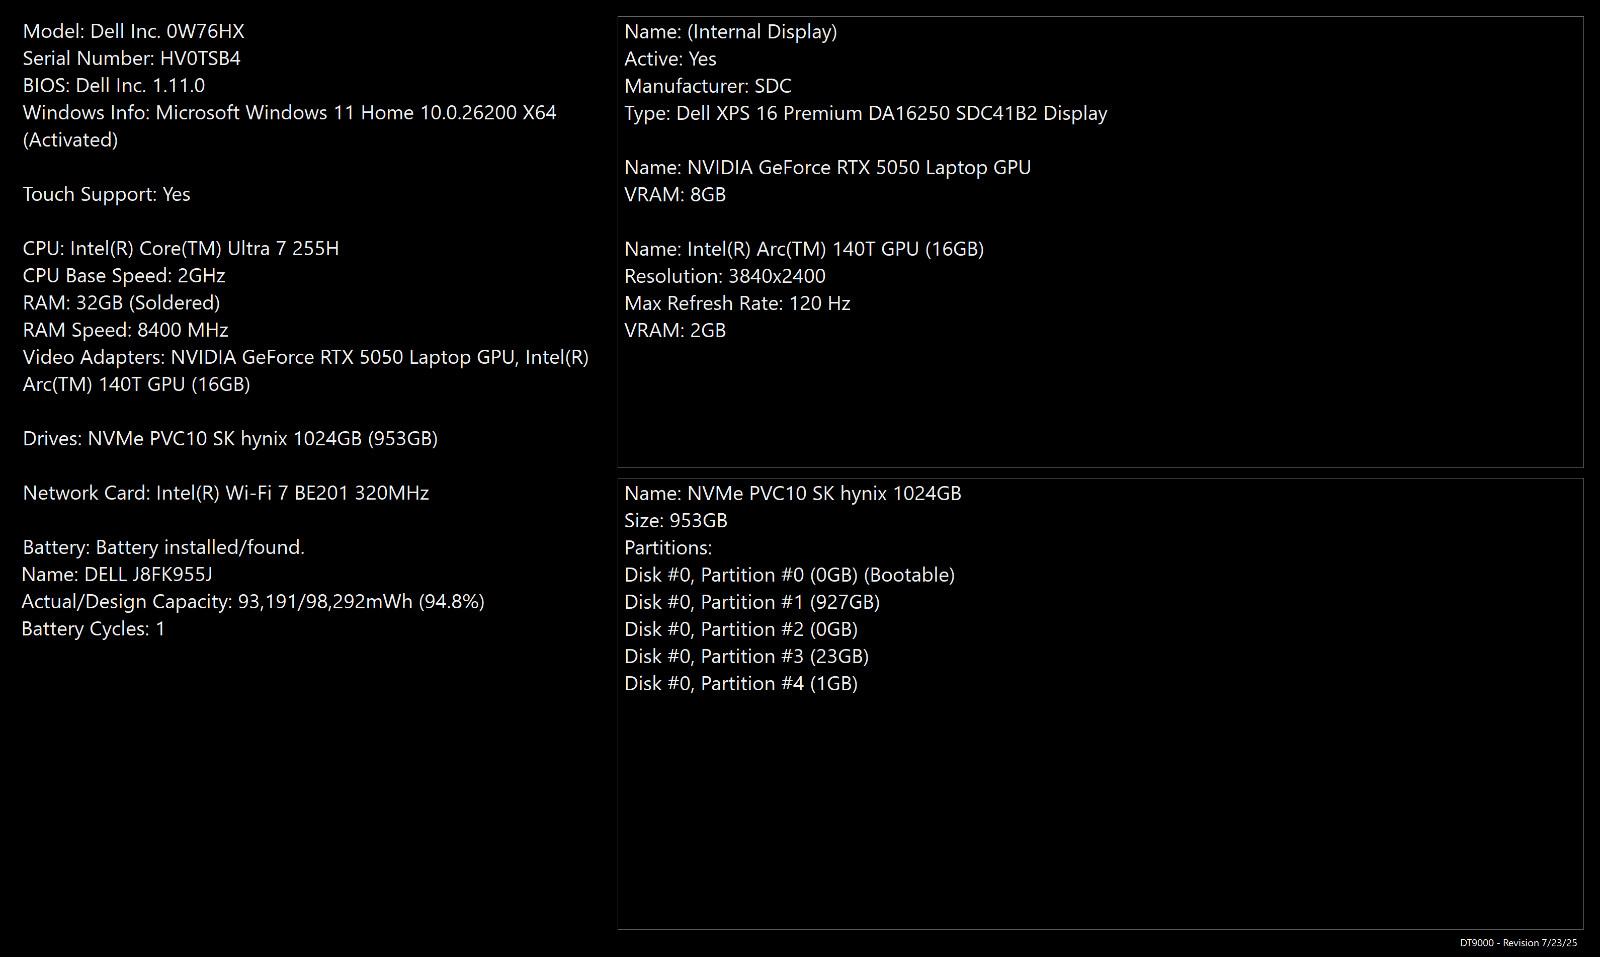Select the Dell XPS 16 Premium display type line

866,113
